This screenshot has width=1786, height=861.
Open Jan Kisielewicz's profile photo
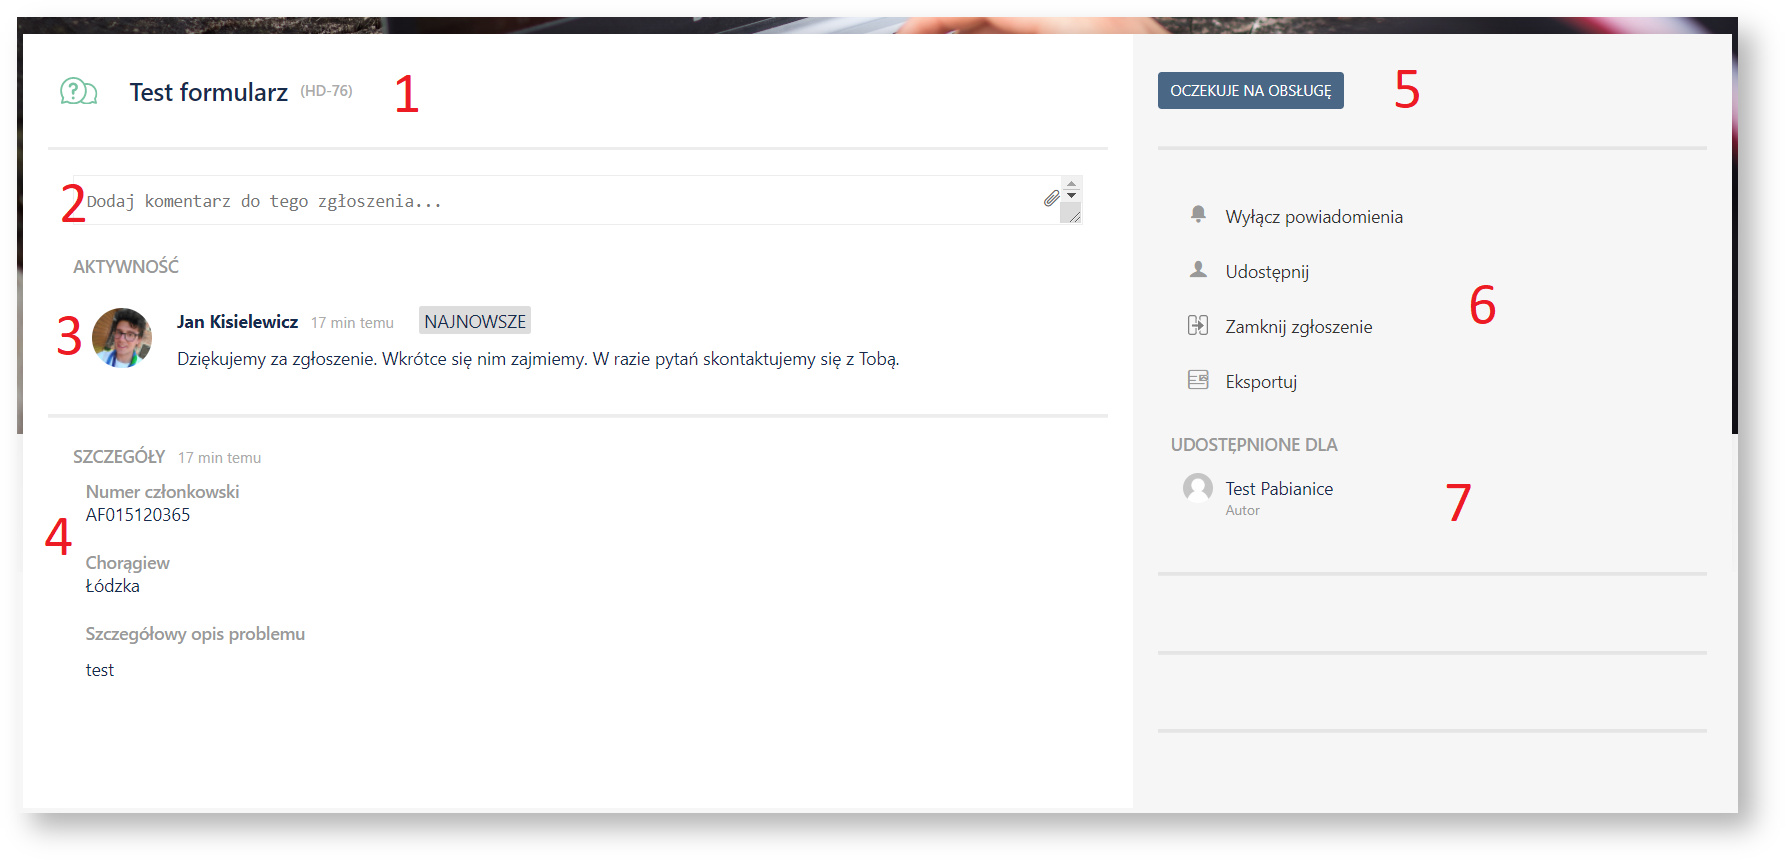[x=122, y=338]
